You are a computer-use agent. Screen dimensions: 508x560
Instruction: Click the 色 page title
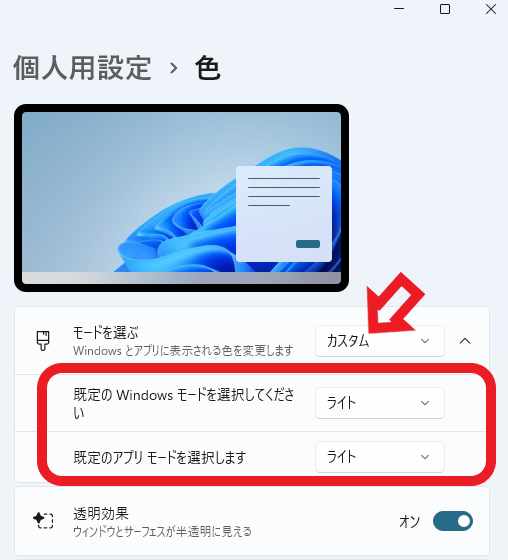coord(208,68)
